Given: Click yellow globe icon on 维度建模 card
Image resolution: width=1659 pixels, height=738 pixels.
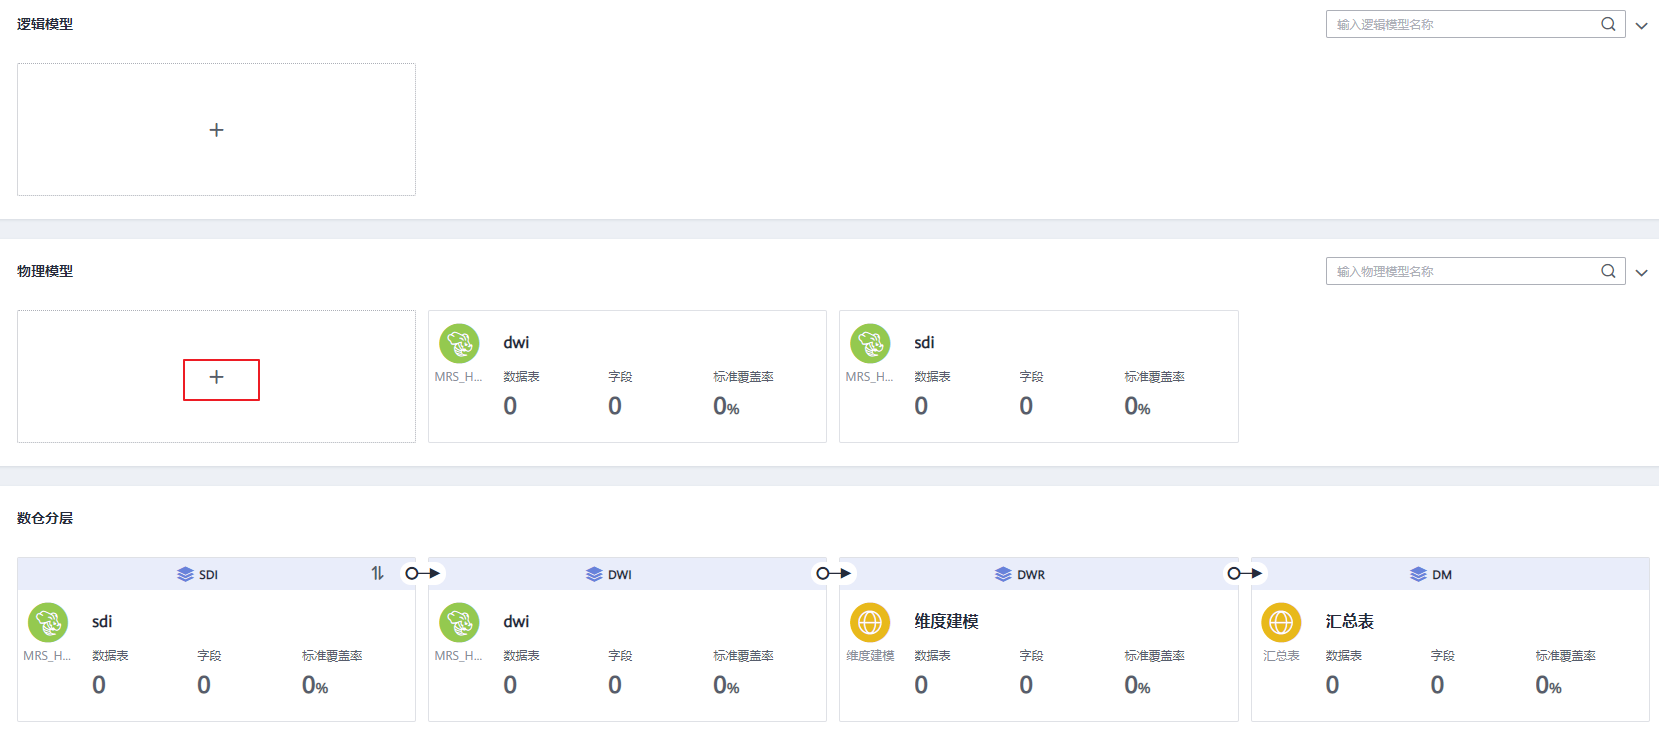Looking at the screenshot, I should 870,622.
